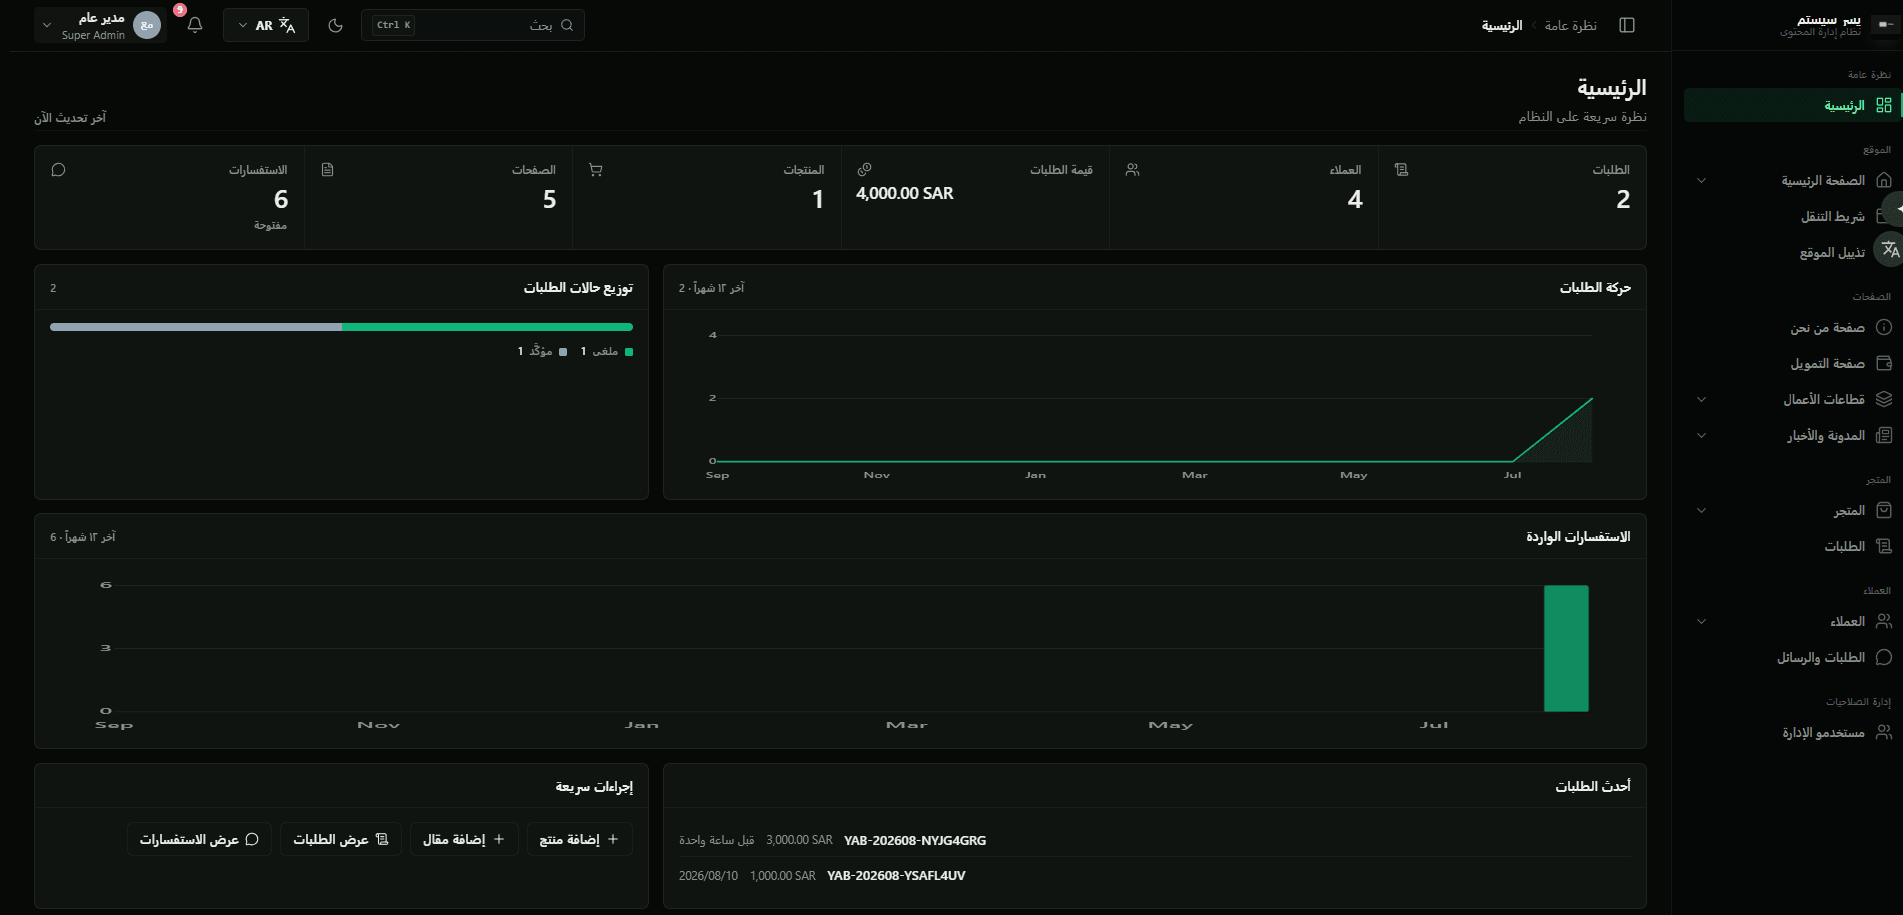Toggle dark mode with the moon icon
This screenshot has height=915, width=1903.
[336, 25]
